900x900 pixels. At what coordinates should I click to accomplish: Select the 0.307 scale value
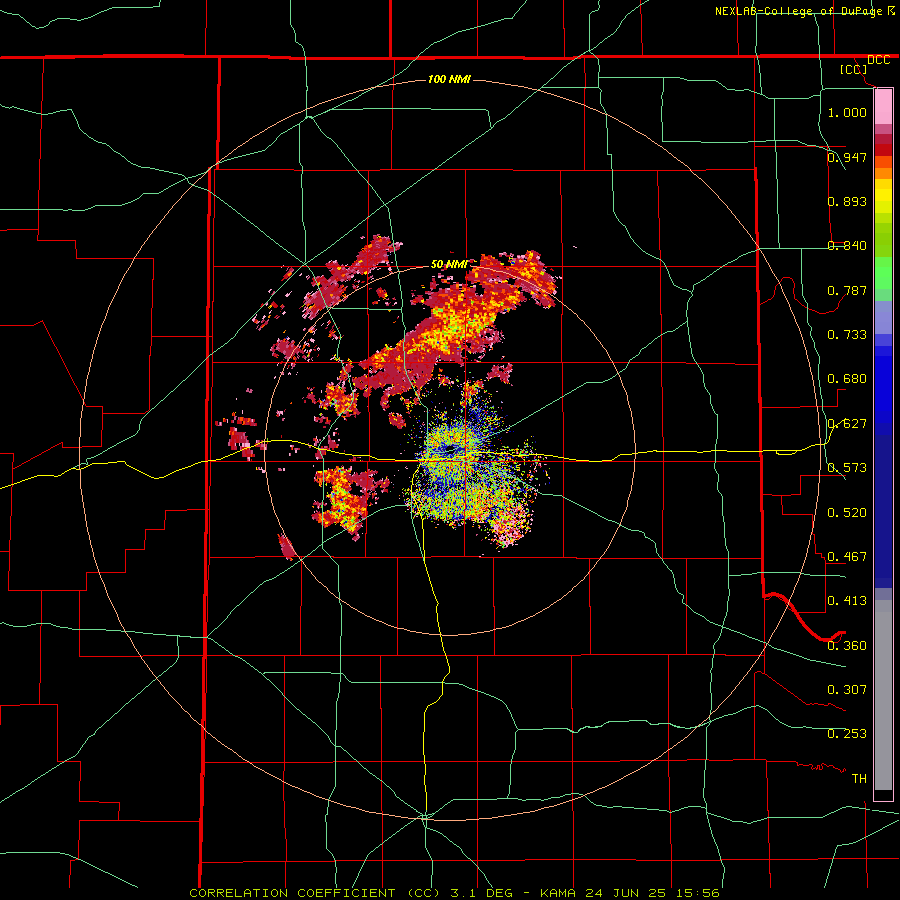click(x=847, y=689)
